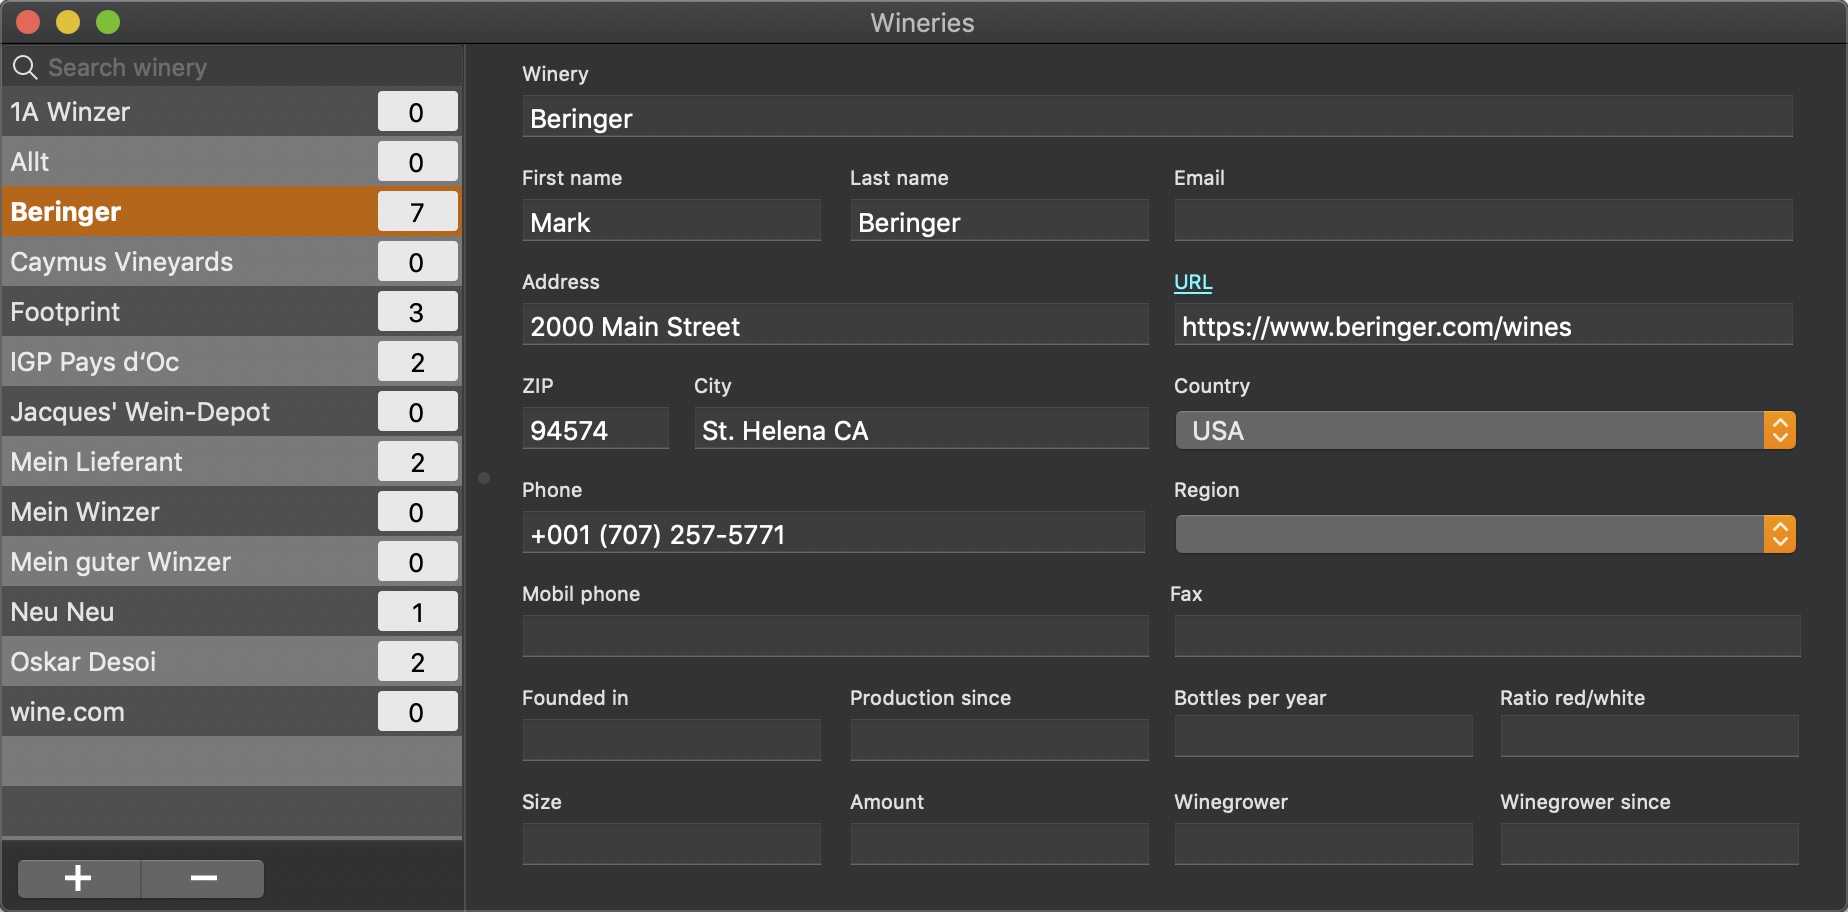Image resolution: width=1848 pixels, height=912 pixels.
Task: Click the count 7 beside Beringer
Action: click(x=418, y=211)
